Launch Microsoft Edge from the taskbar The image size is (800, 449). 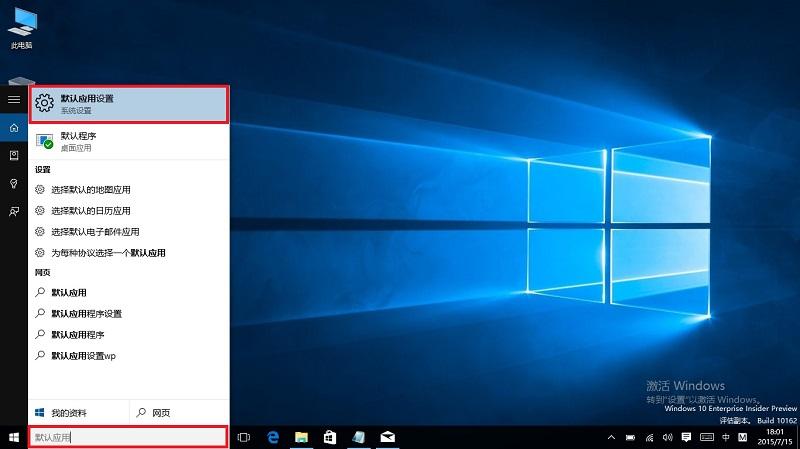[273, 437]
